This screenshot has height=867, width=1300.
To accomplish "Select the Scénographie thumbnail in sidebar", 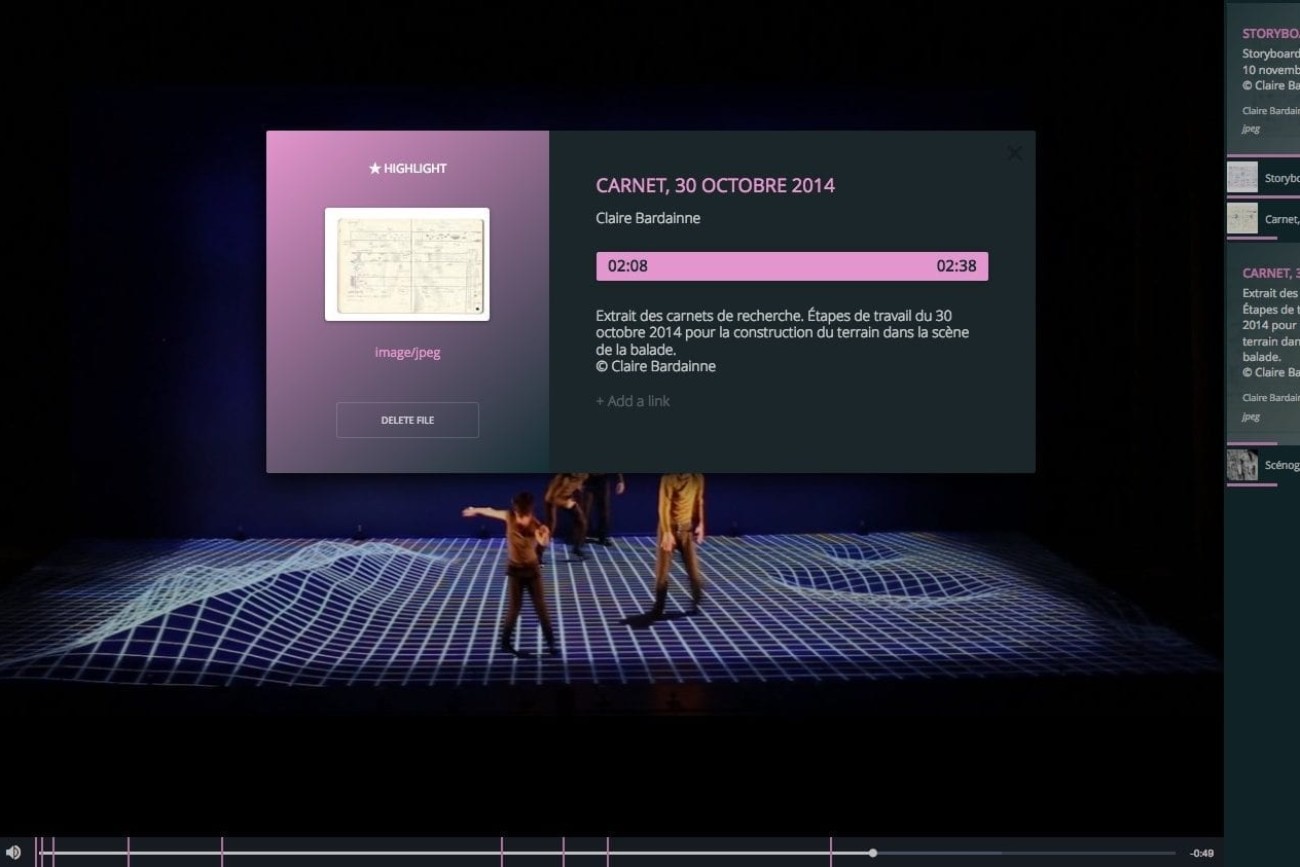I will coord(1242,465).
